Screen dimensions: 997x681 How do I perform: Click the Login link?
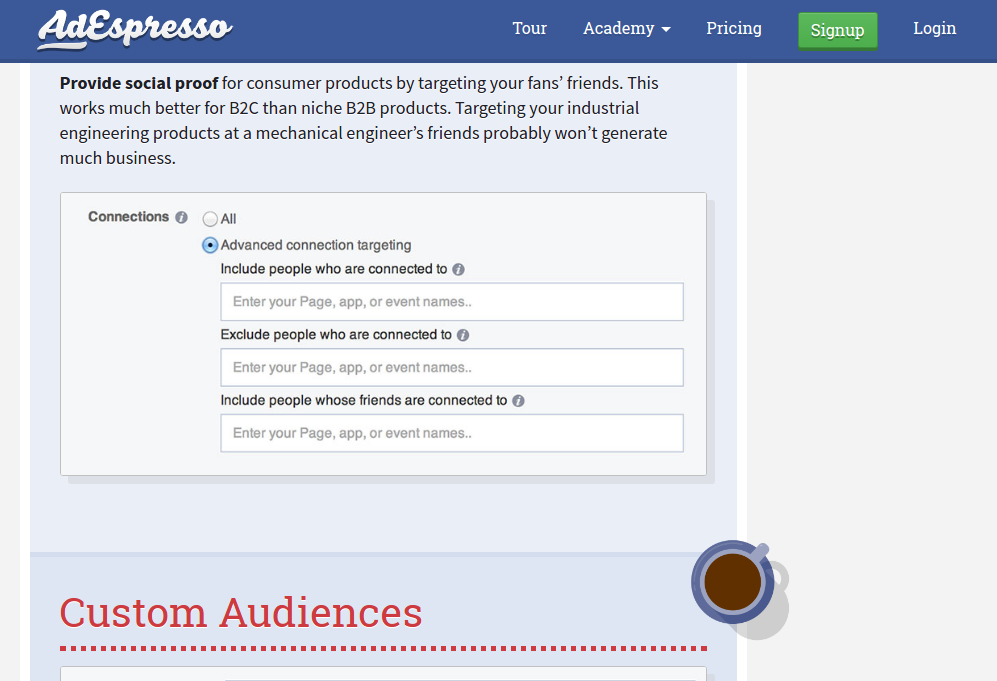tap(934, 28)
